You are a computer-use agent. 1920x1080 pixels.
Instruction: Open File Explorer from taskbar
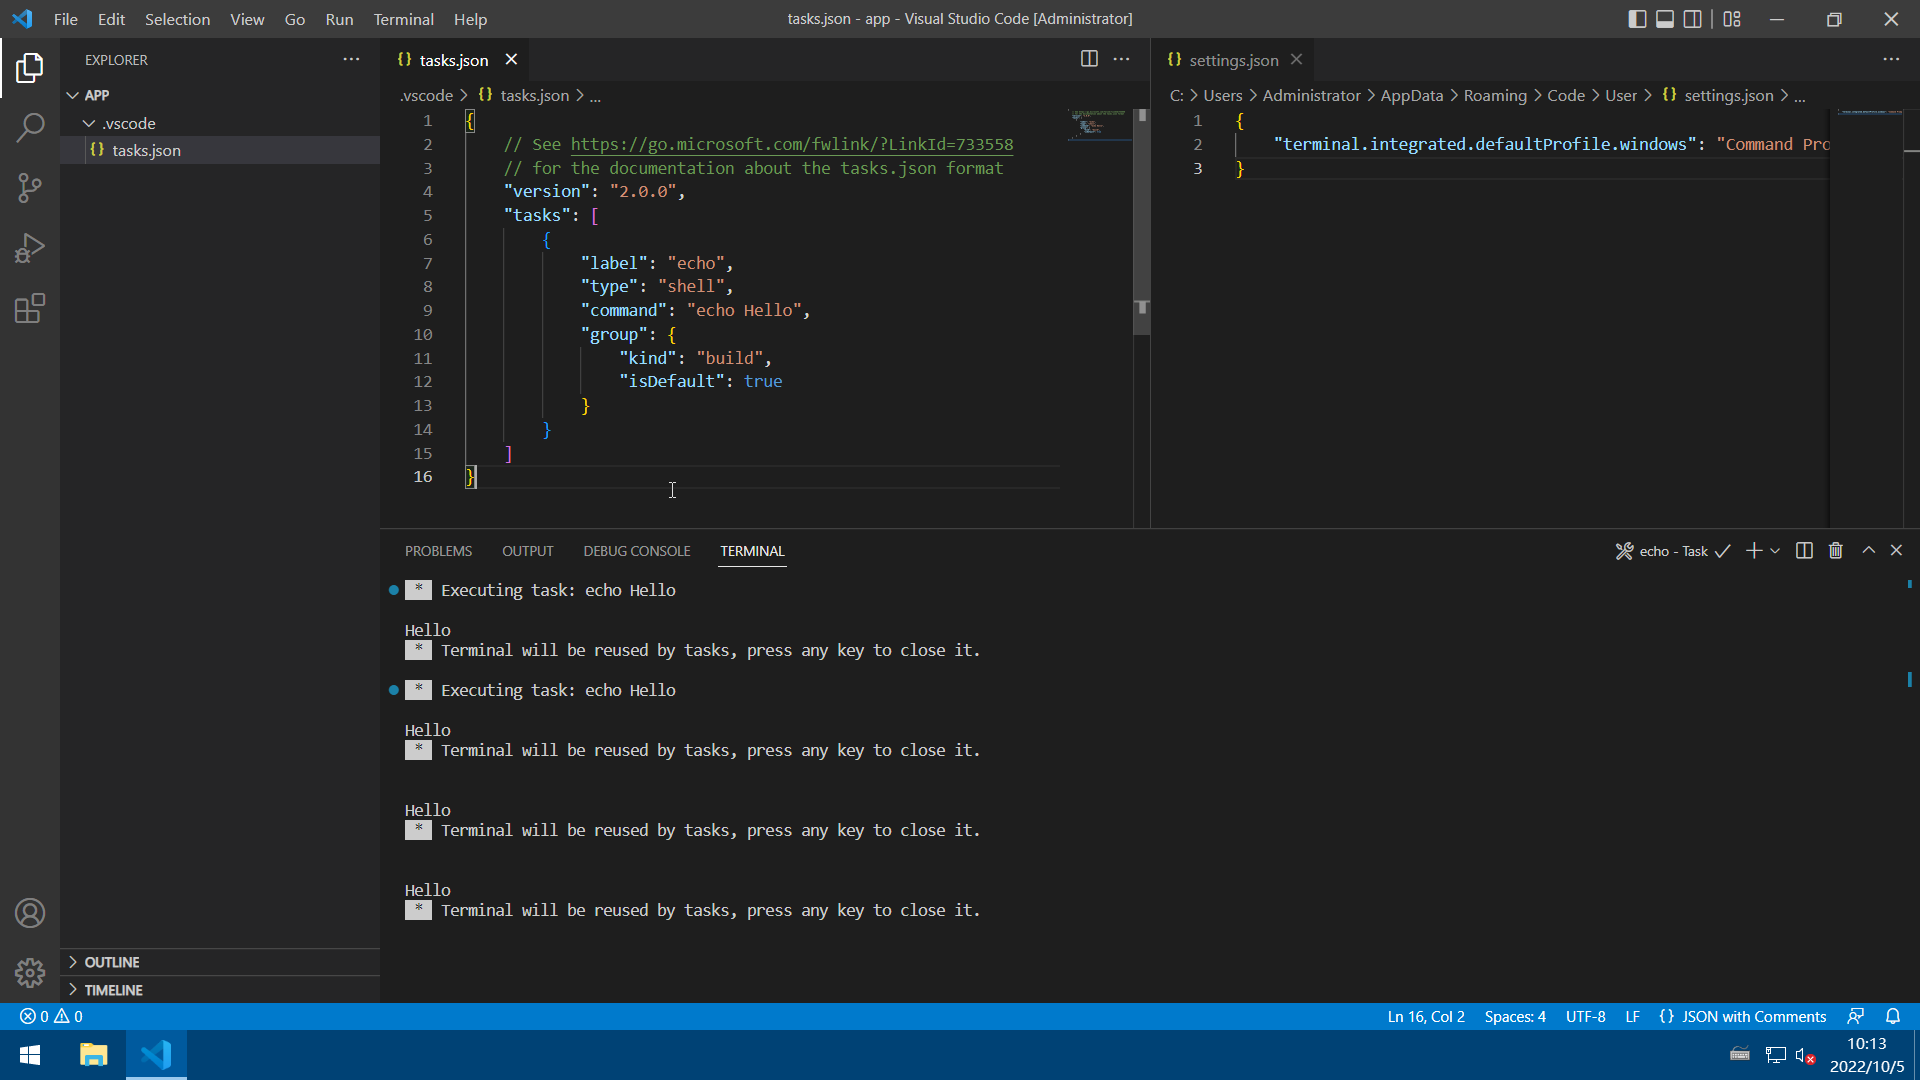[94, 1055]
